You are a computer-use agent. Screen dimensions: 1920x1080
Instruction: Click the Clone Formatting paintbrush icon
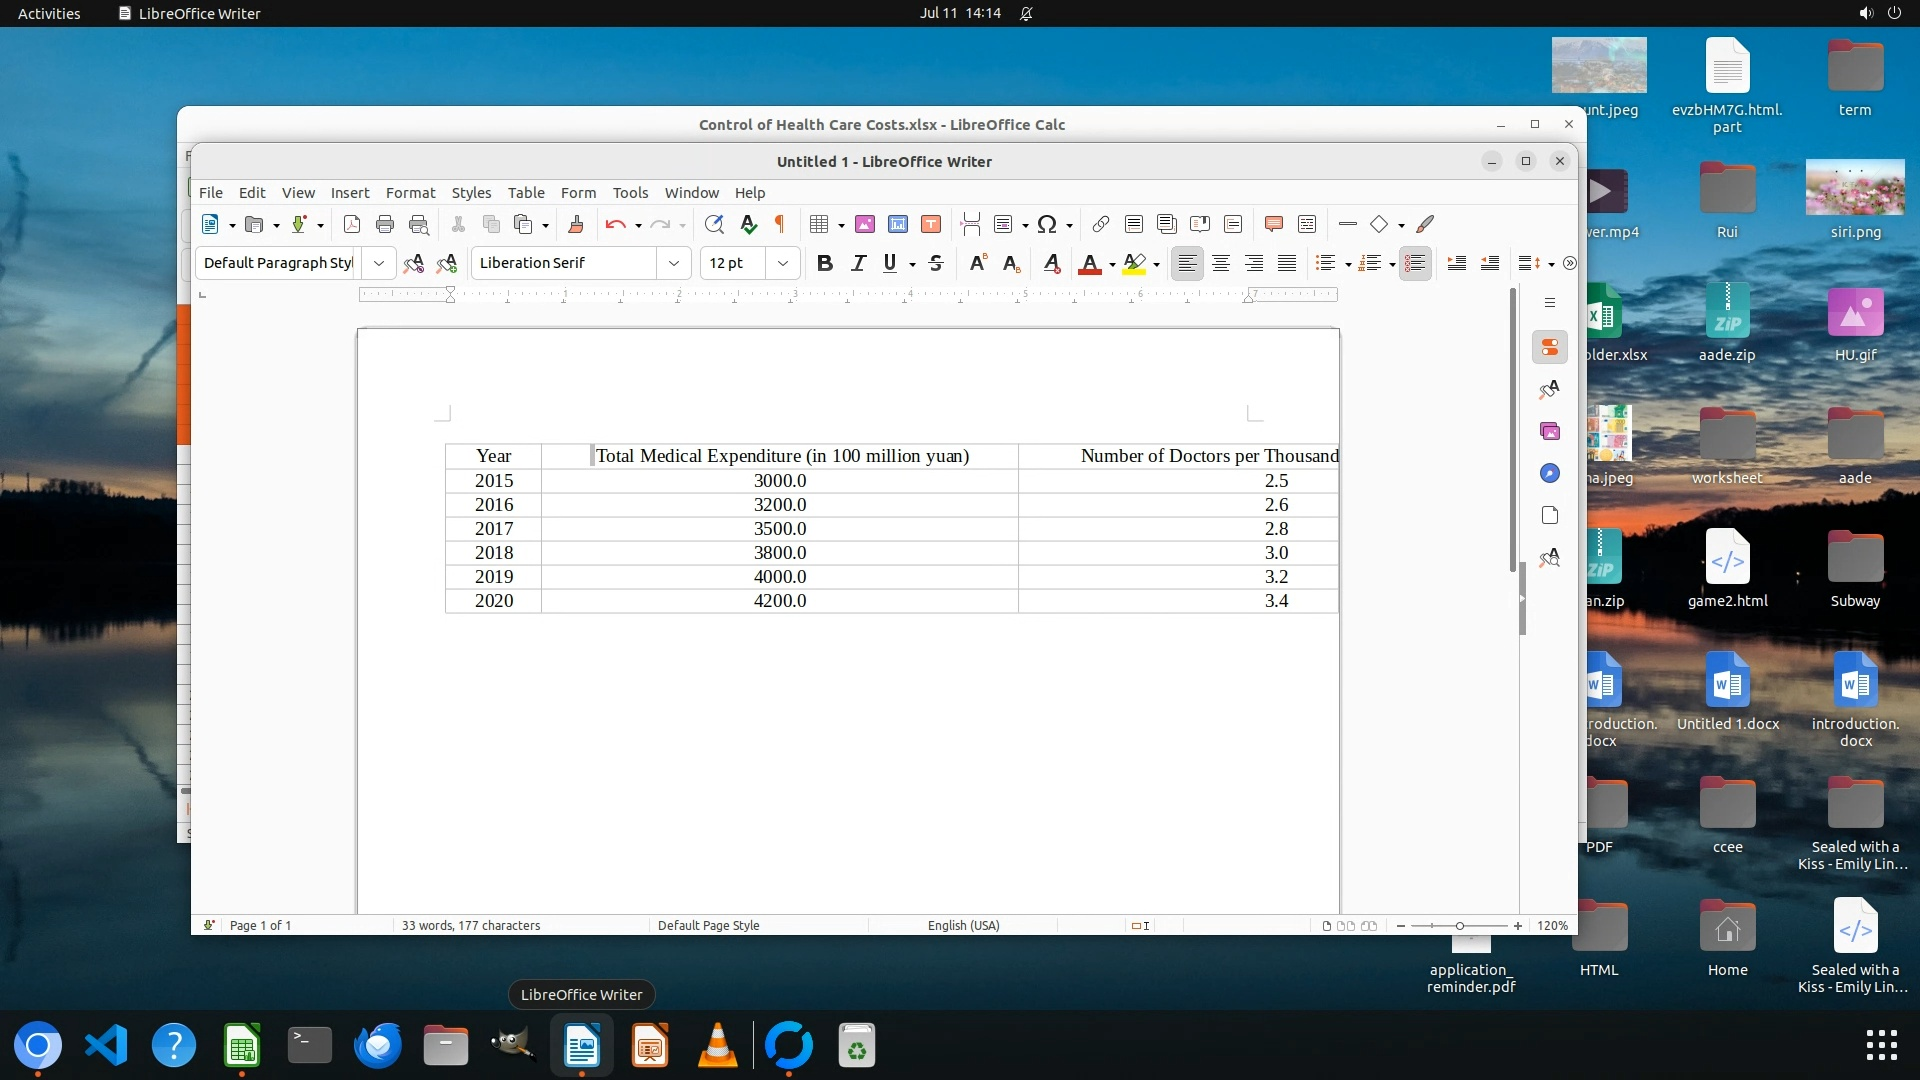[576, 224]
